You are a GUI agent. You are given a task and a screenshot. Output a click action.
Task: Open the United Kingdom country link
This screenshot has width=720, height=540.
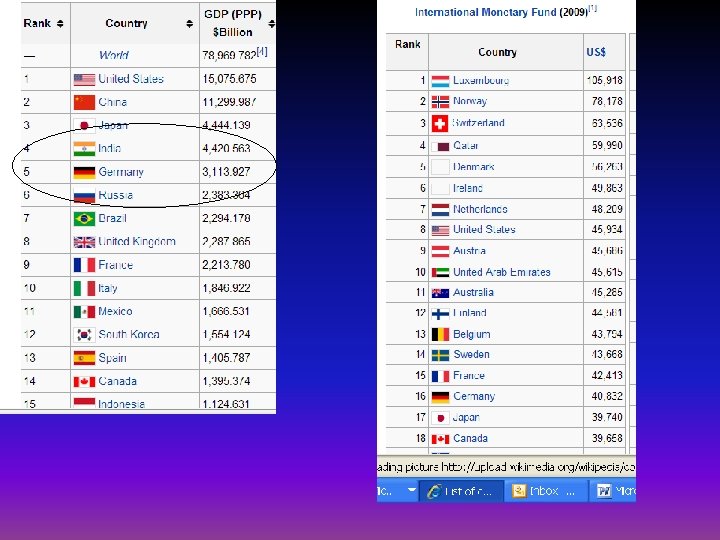click(x=137, y=242)
